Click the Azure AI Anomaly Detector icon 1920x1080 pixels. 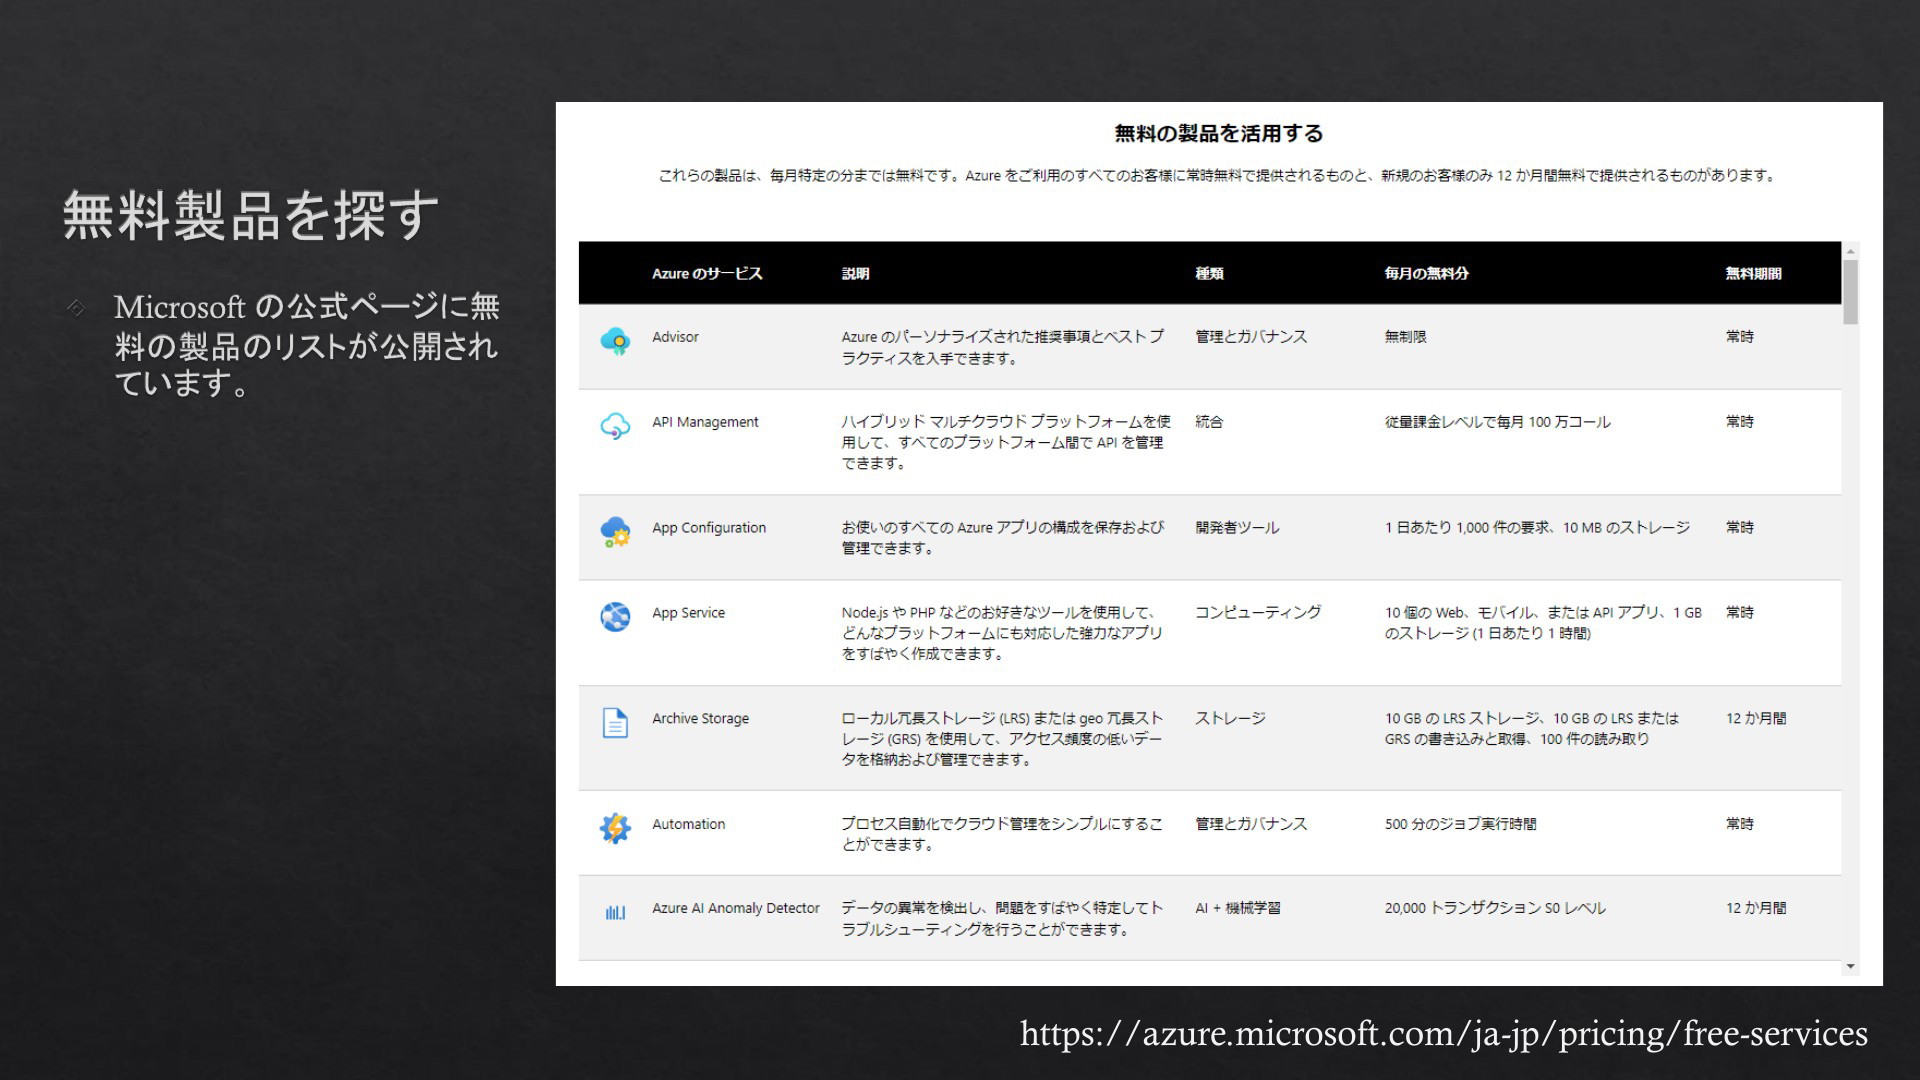coord(615,912)
